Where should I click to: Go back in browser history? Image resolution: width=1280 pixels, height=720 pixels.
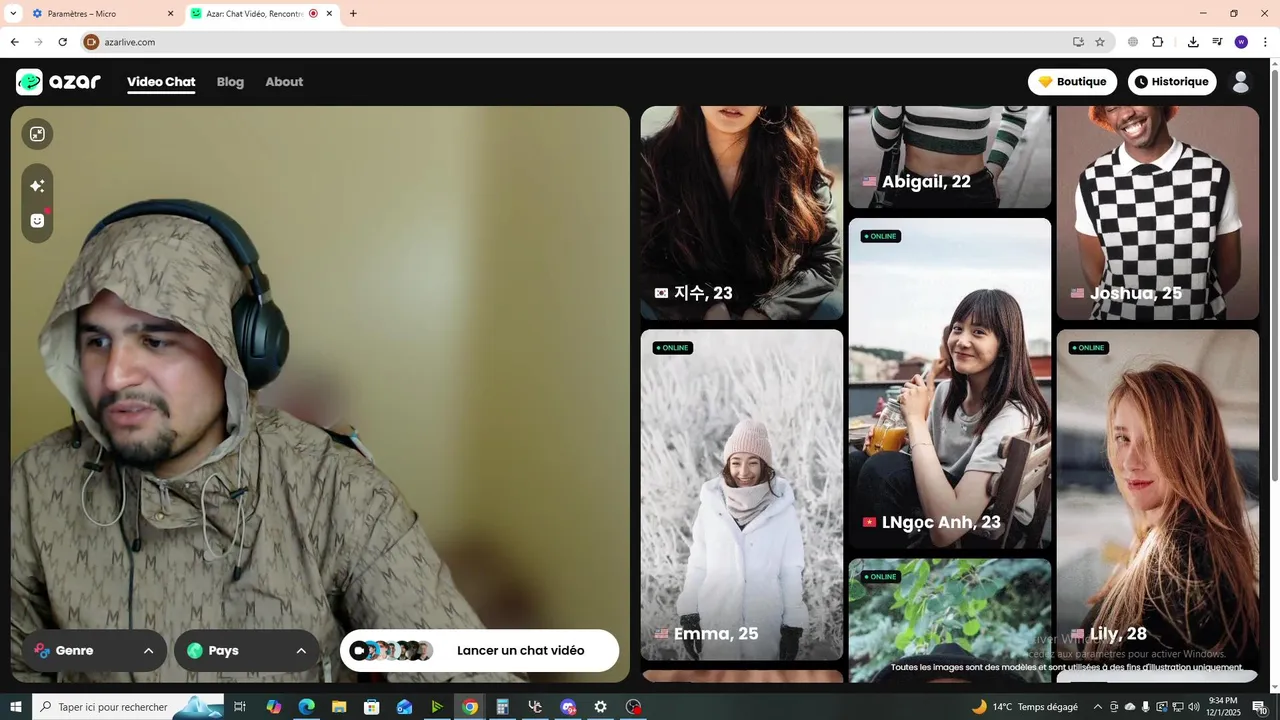click(14, 42)
